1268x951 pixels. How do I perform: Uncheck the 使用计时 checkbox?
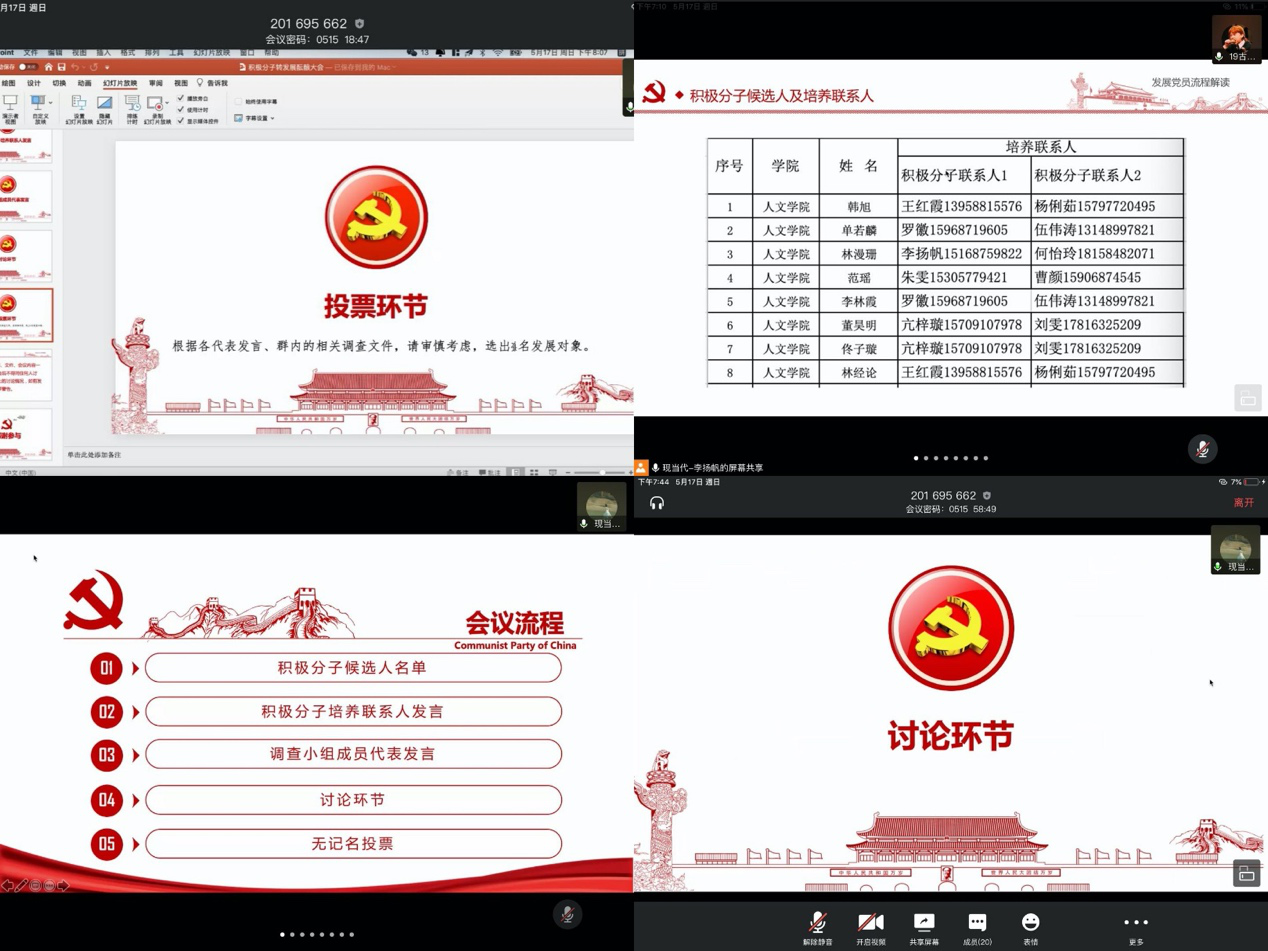[181, 110]
